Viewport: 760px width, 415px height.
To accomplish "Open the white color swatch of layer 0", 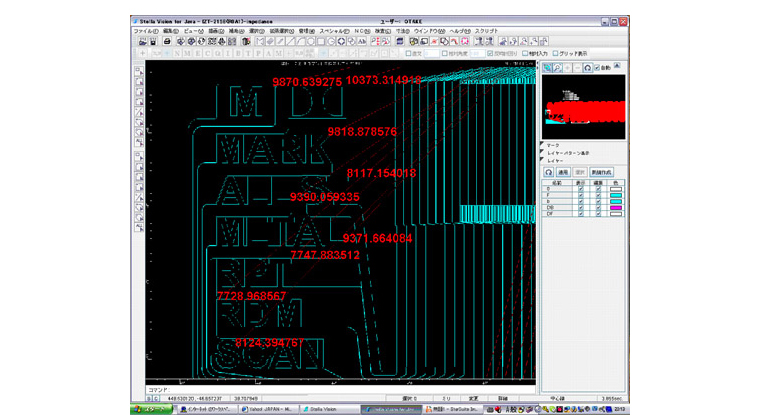I will click(x=616, y=189).
